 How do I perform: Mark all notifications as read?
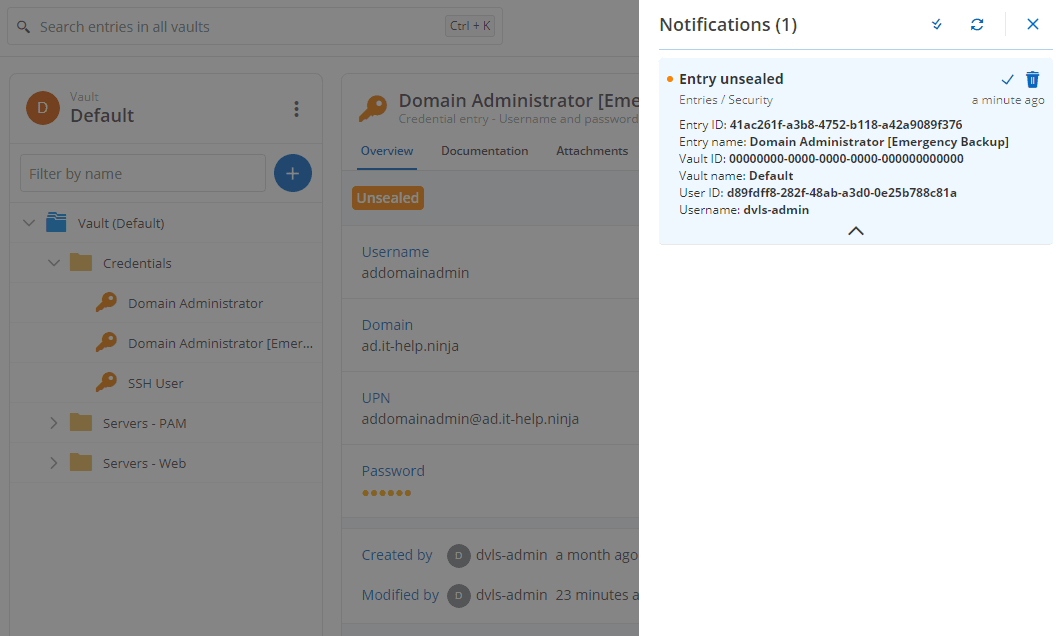click(x=937, y=25)
